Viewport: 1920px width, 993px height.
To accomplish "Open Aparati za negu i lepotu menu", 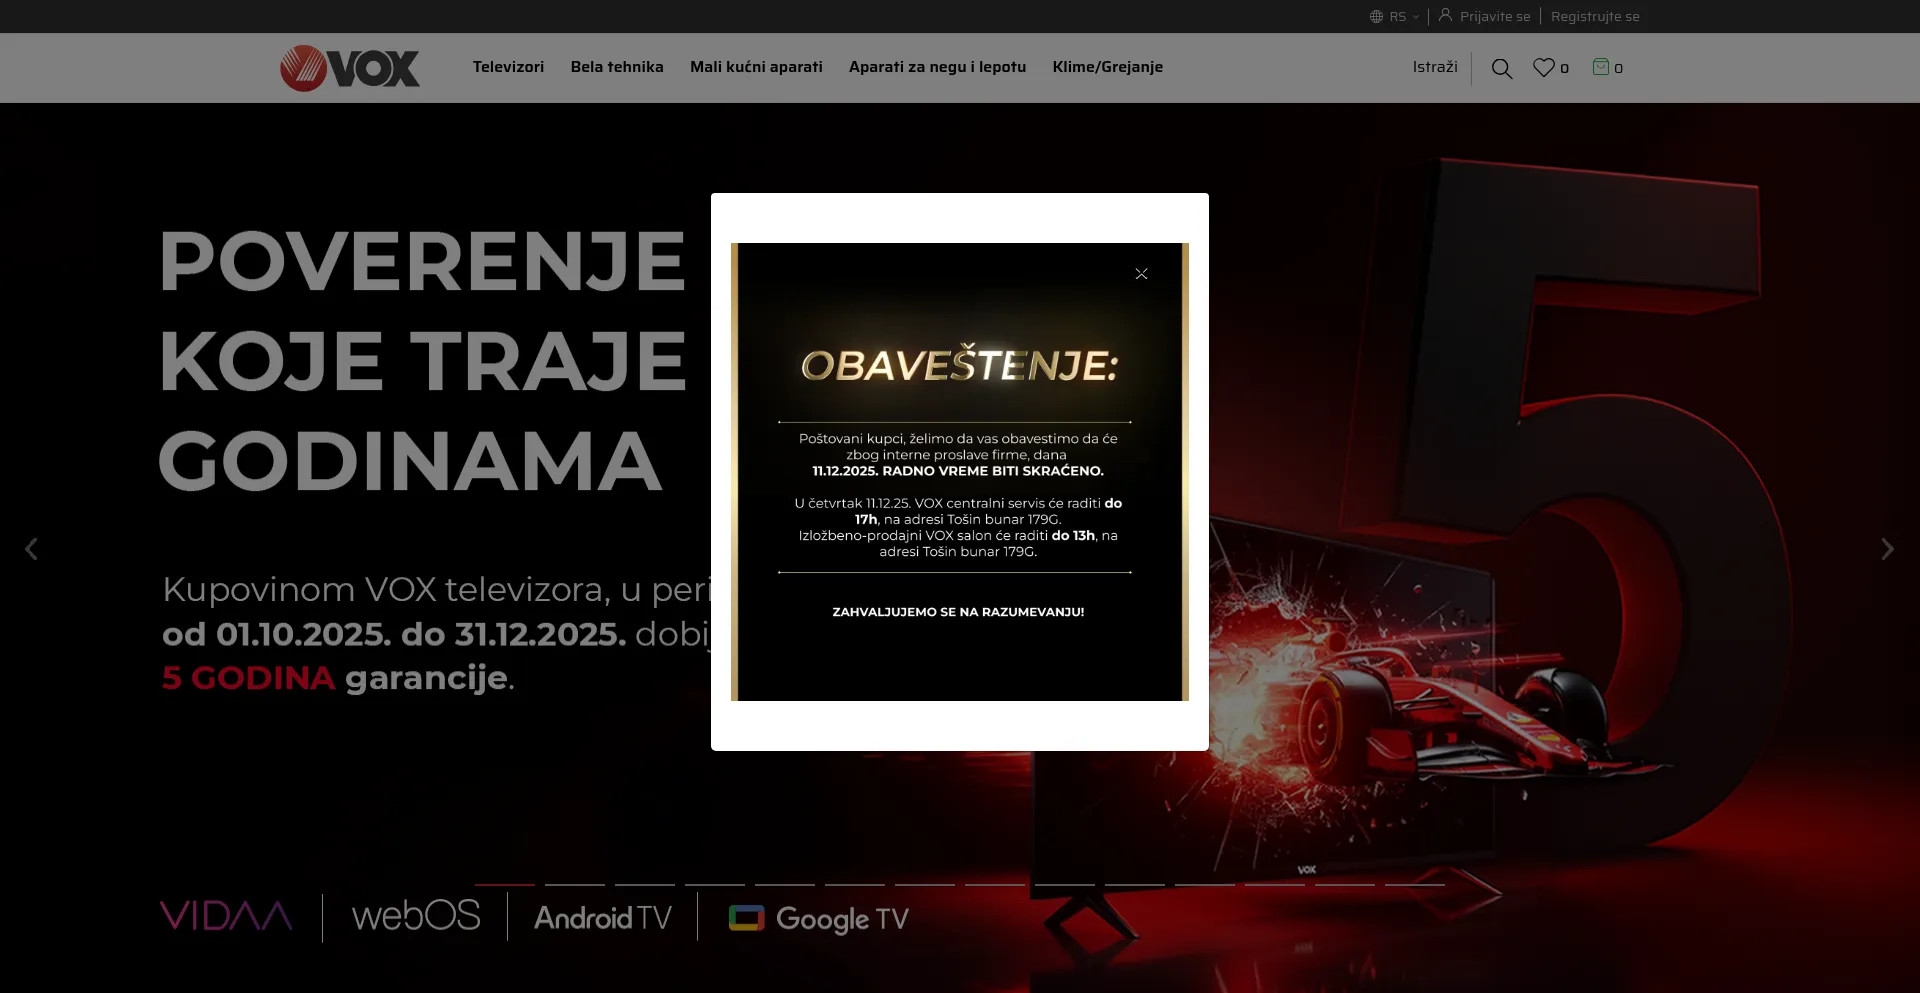I will coord(937,67).
